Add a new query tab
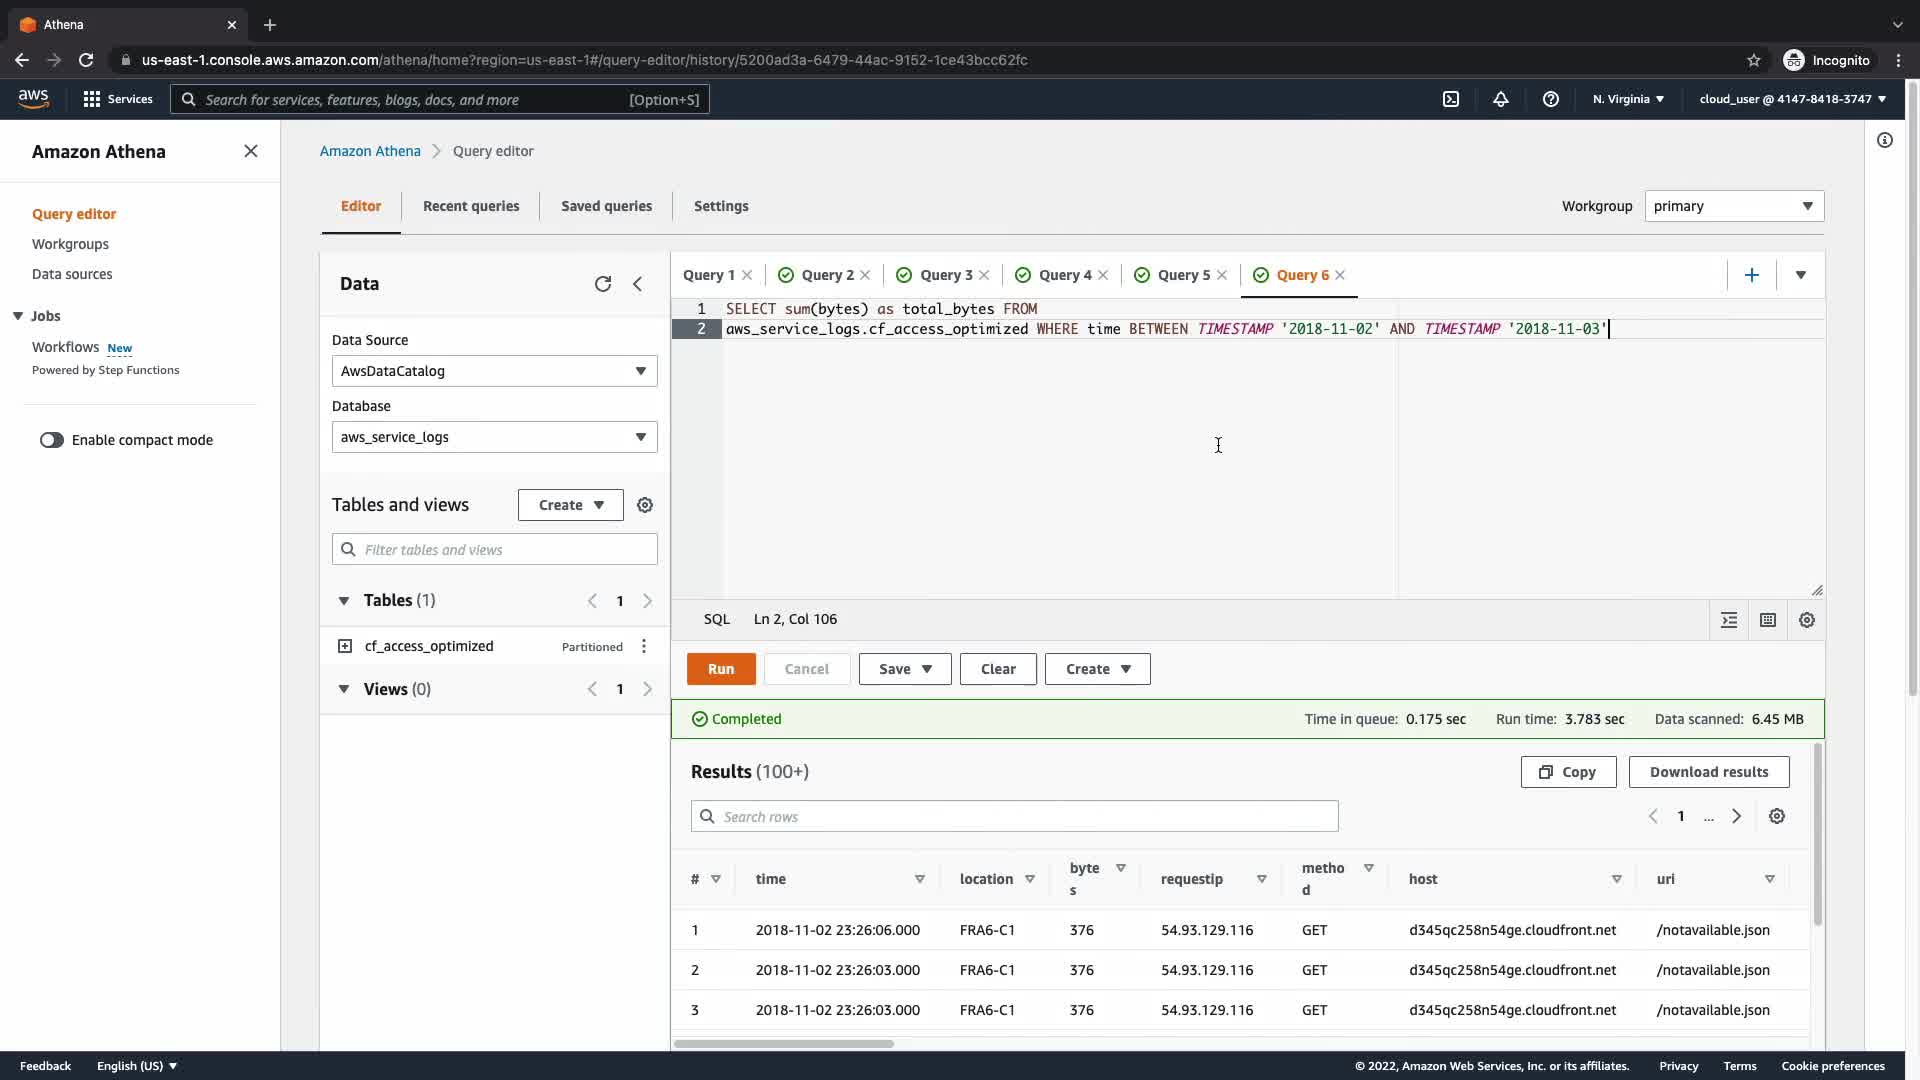The width and height of the screenshot is (1920, 1080). (1751, 275)
